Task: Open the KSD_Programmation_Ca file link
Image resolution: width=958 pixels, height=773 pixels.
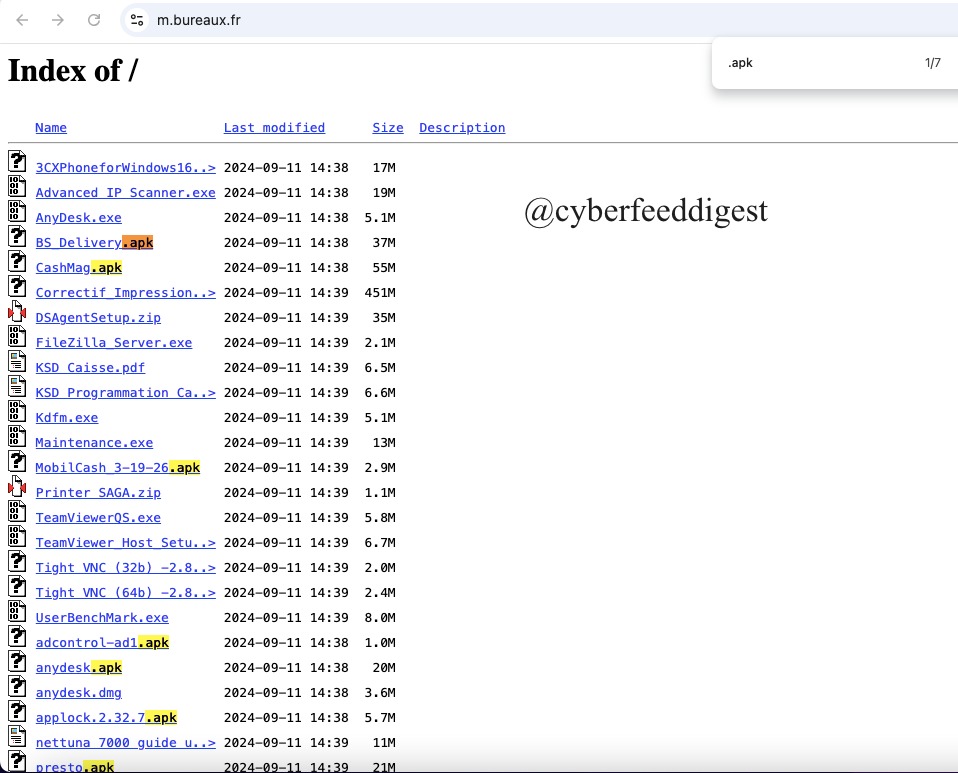Action: (125, 393)
